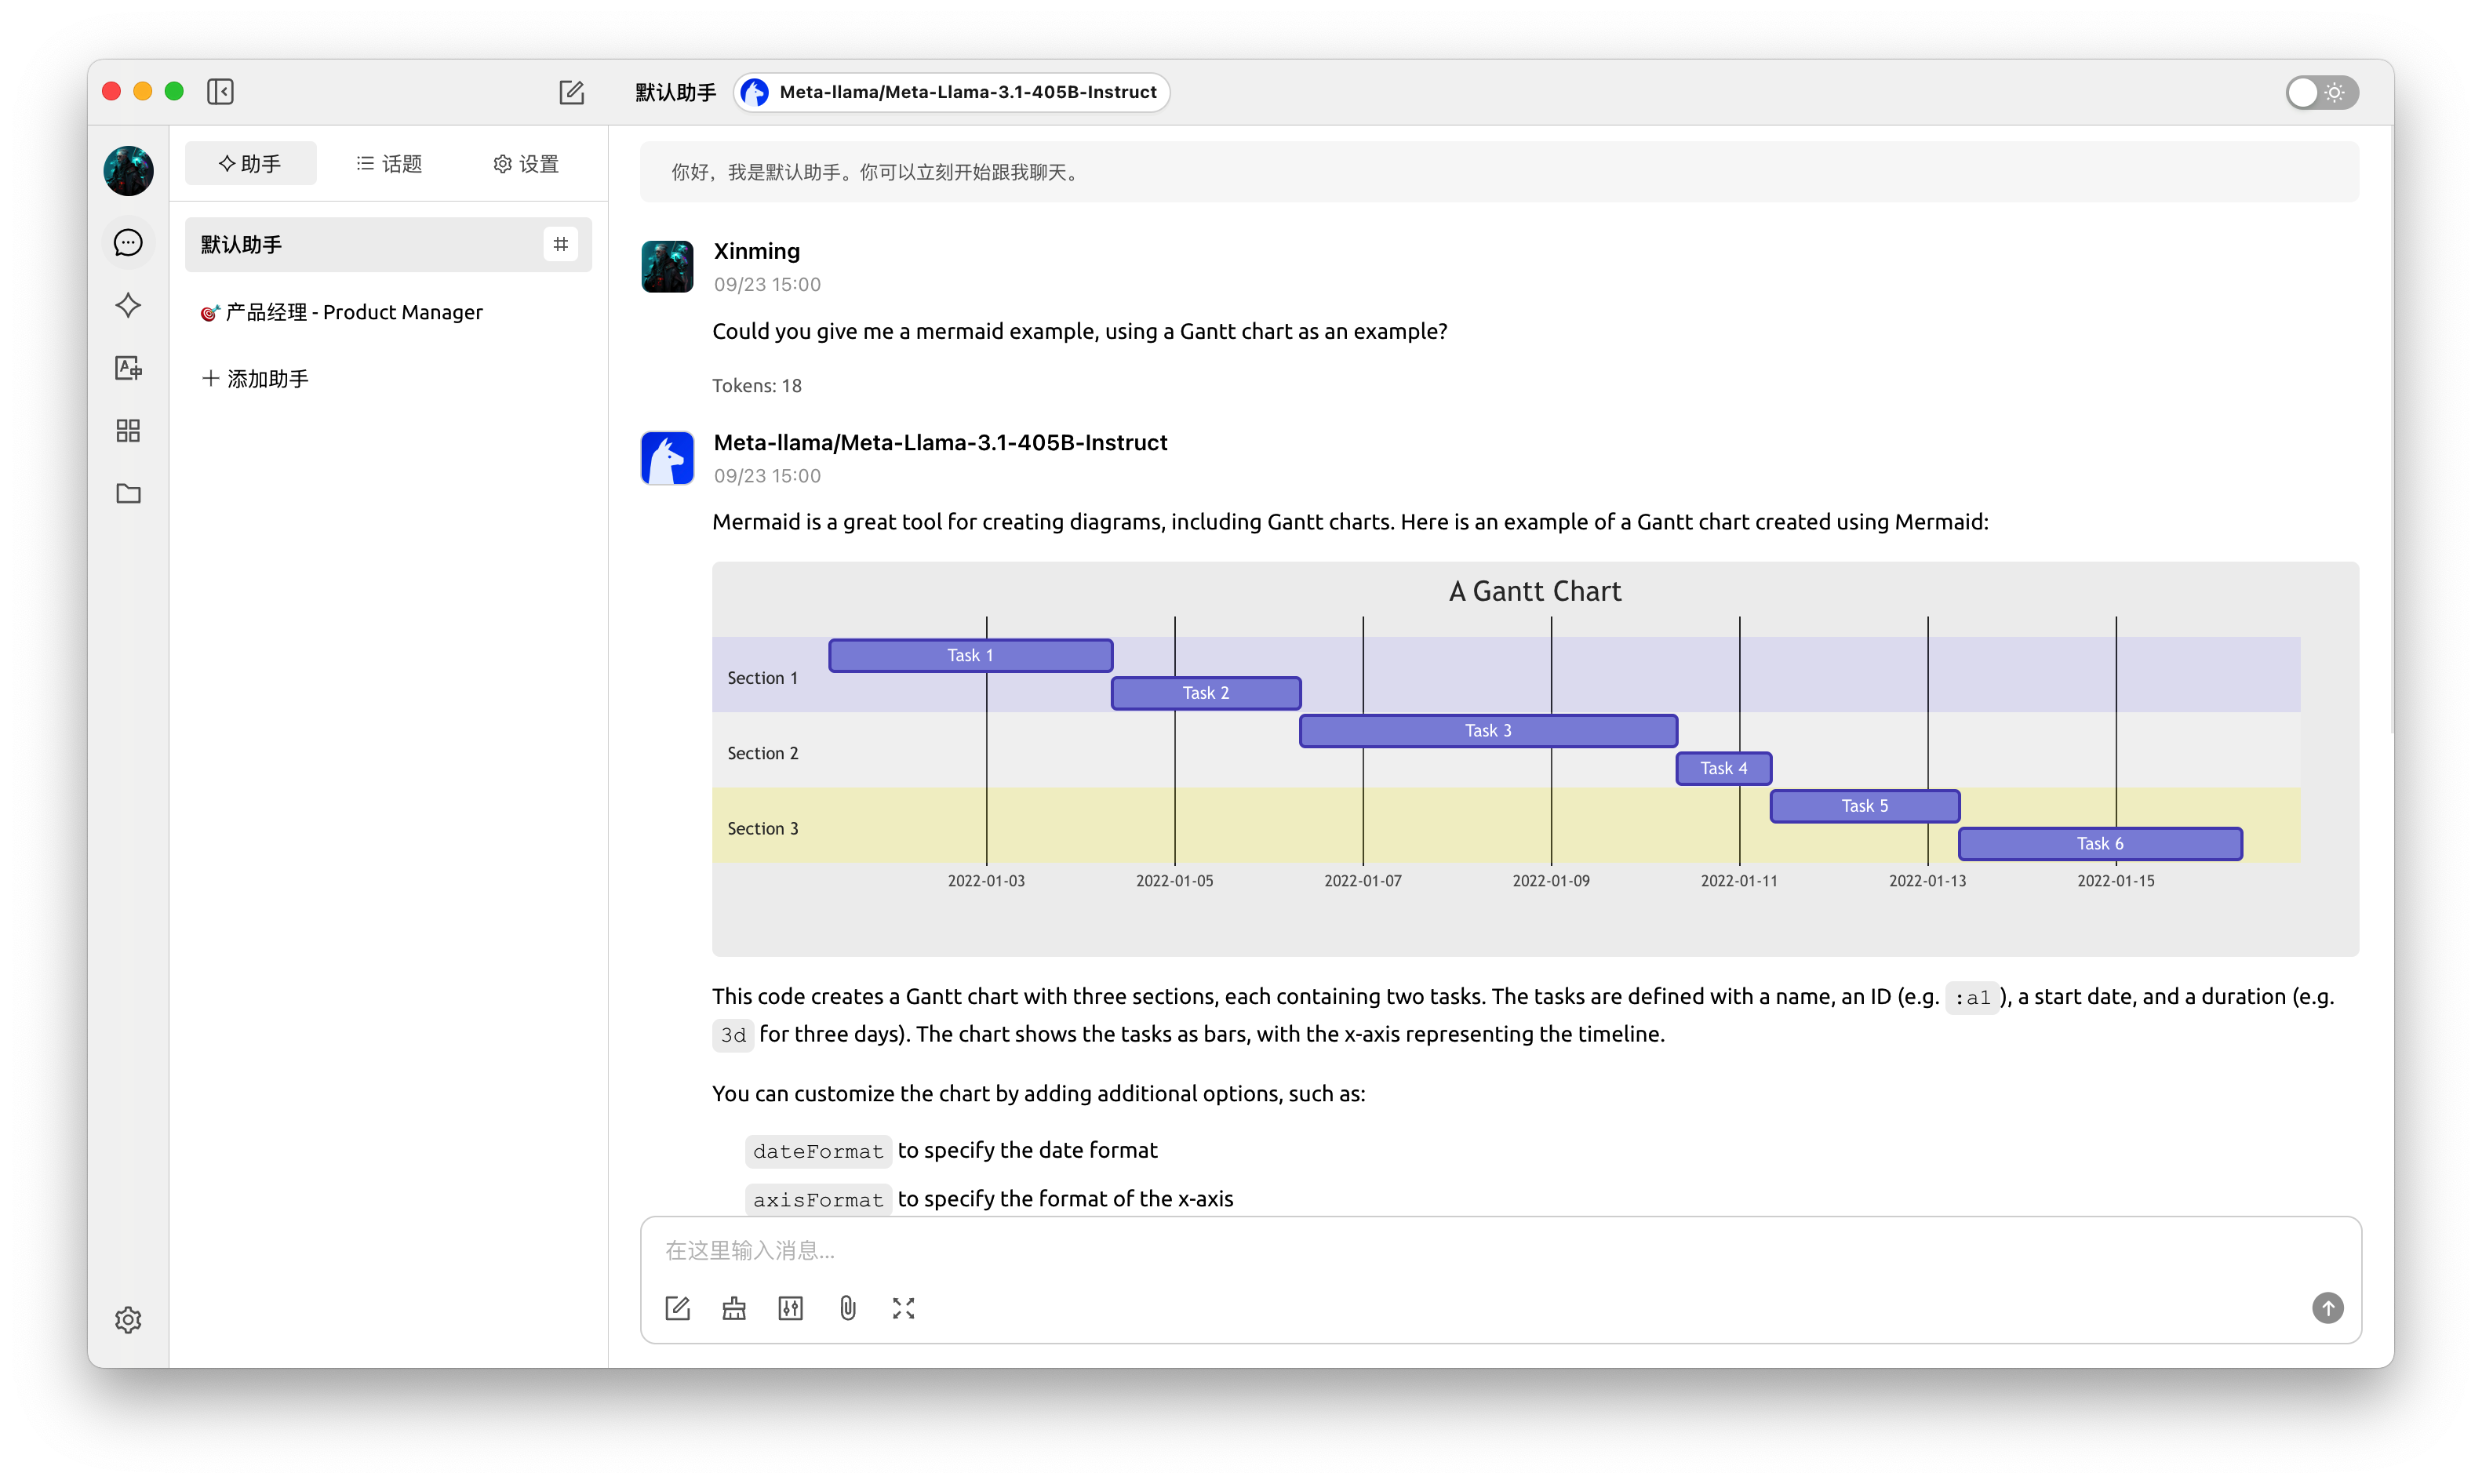The image size is (2482, 1484).
Task: Clear chat messages with broom icon
Action: click(734, 1308)
